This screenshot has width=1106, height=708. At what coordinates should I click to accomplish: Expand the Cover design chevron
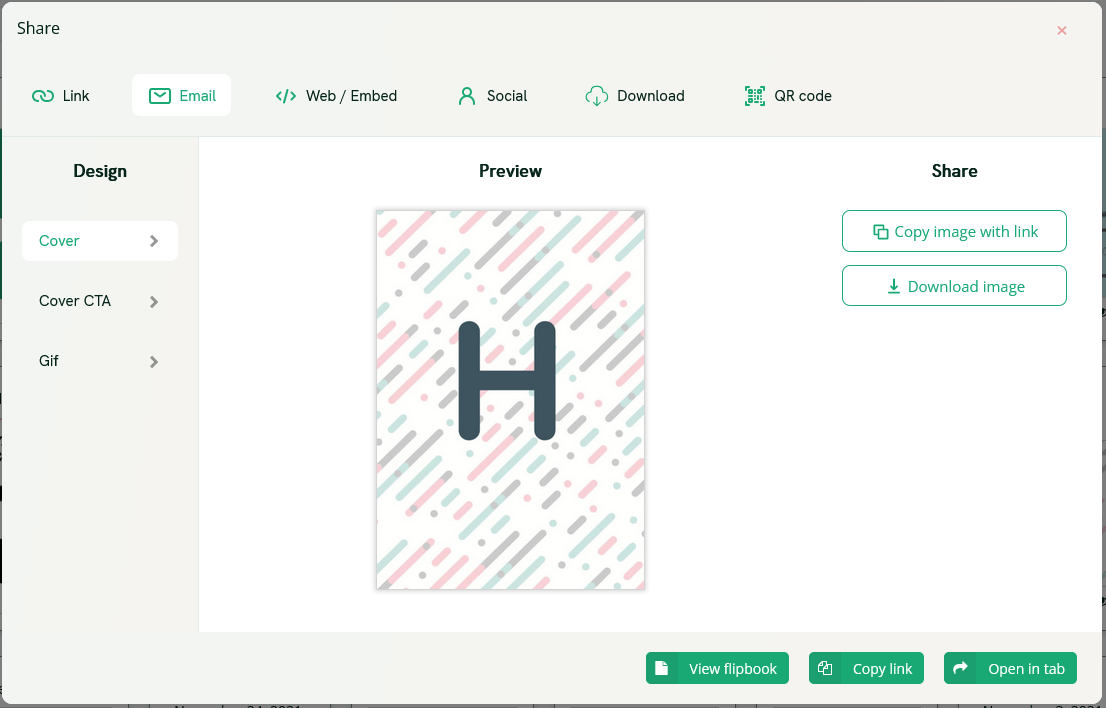[154, 241]
